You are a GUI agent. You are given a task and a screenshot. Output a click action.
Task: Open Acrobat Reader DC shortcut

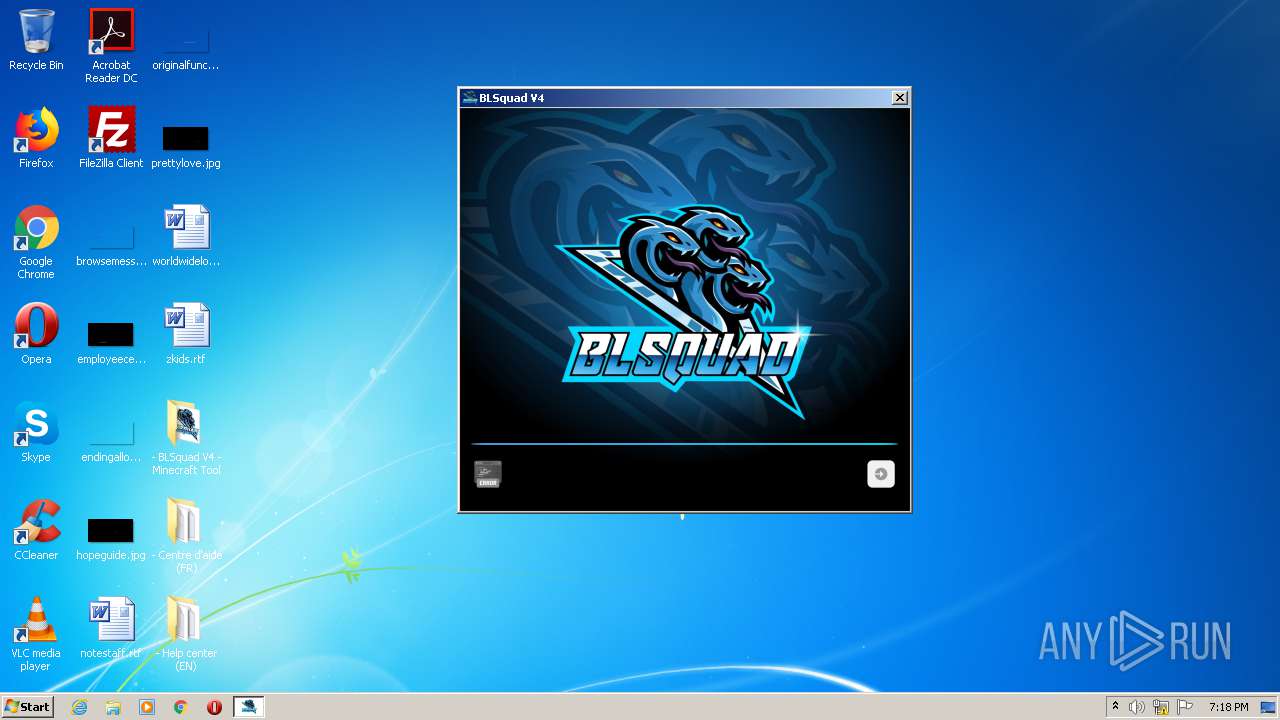(111, 46)
